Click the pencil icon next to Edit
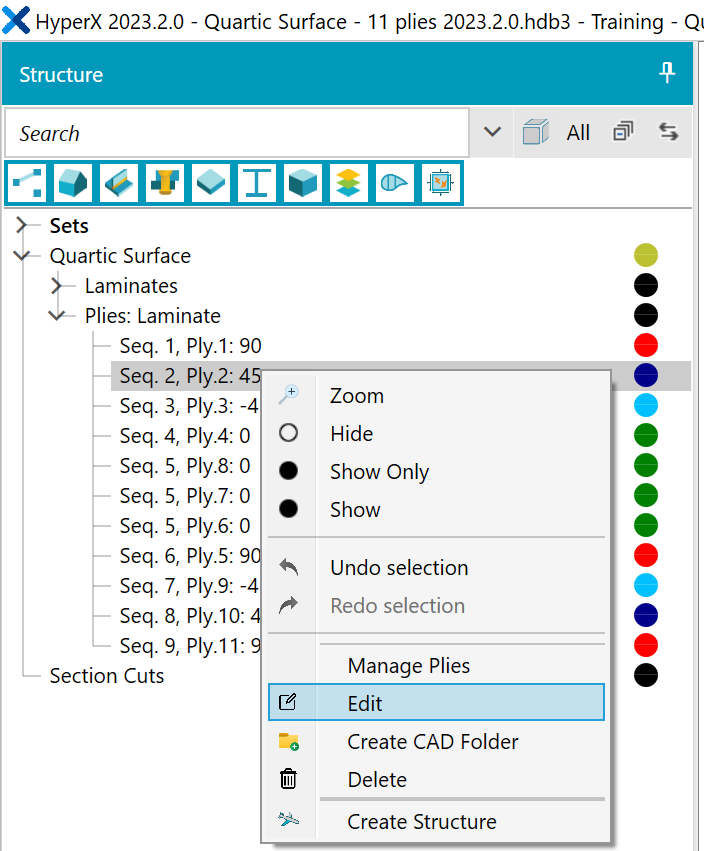704x851 pixels. coord(288,702)
